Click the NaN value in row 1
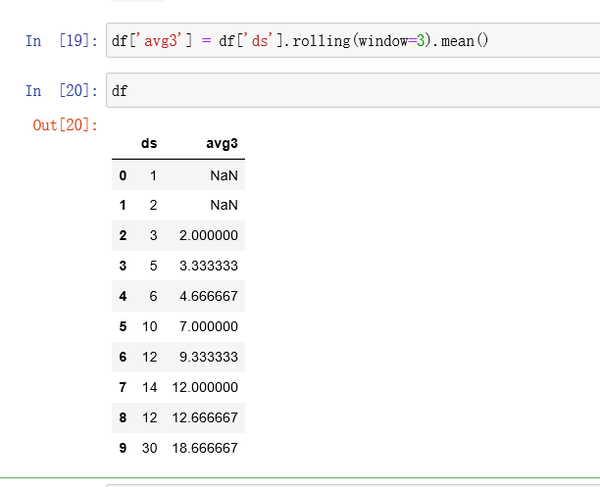This screenshot has width=600, height=487. (x=224, y=205)
